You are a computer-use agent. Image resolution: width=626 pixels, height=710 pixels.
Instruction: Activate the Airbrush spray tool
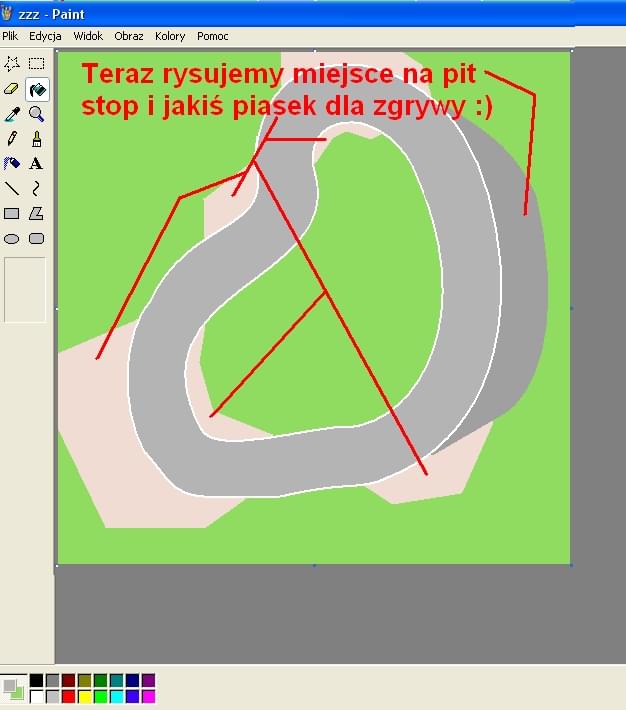[x=12, y=163]
